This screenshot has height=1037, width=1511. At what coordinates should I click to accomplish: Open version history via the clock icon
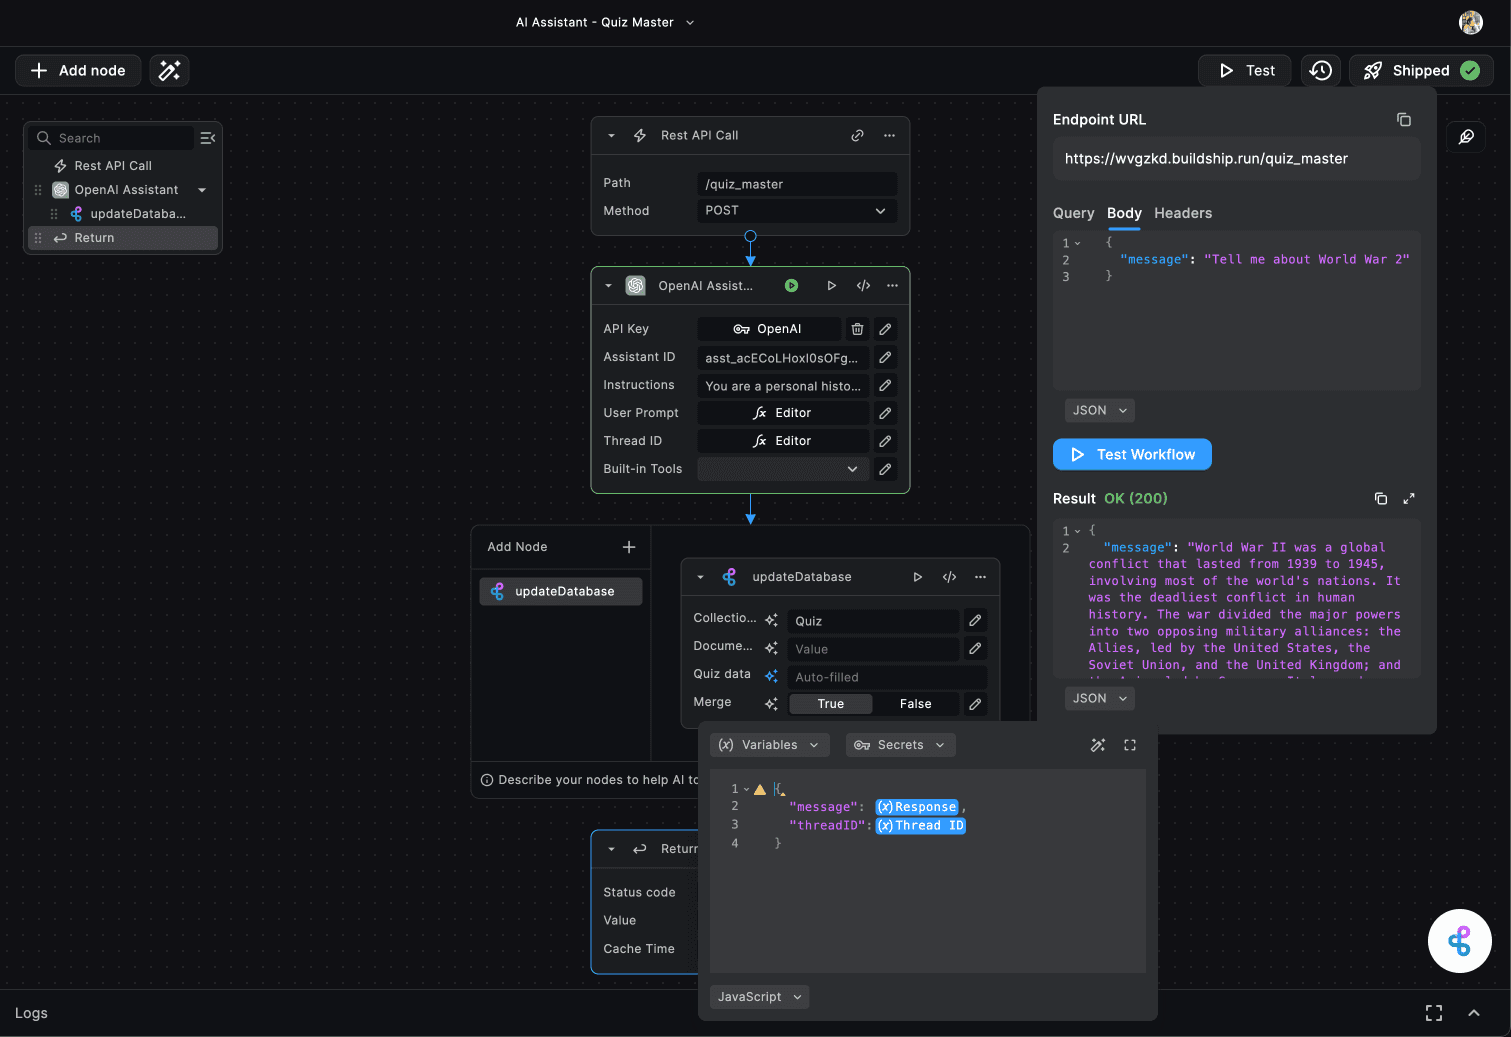pos(1320,70)
